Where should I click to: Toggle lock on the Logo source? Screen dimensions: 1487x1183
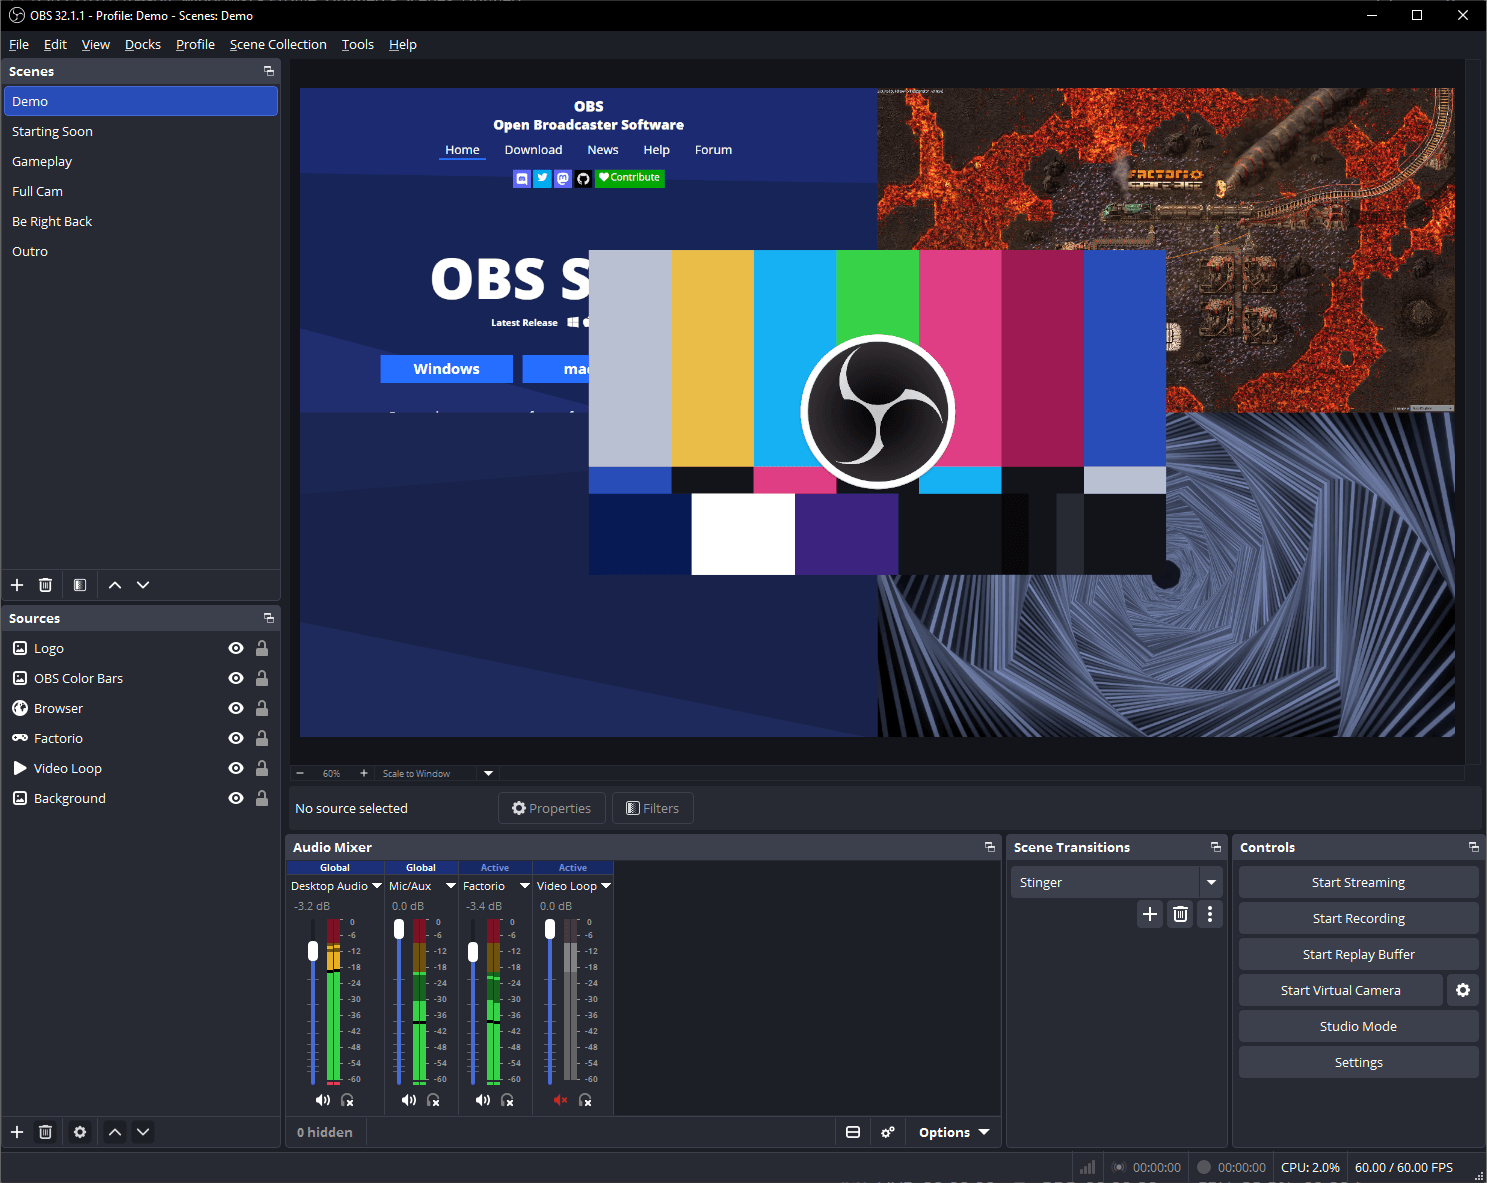pos(262,648)
